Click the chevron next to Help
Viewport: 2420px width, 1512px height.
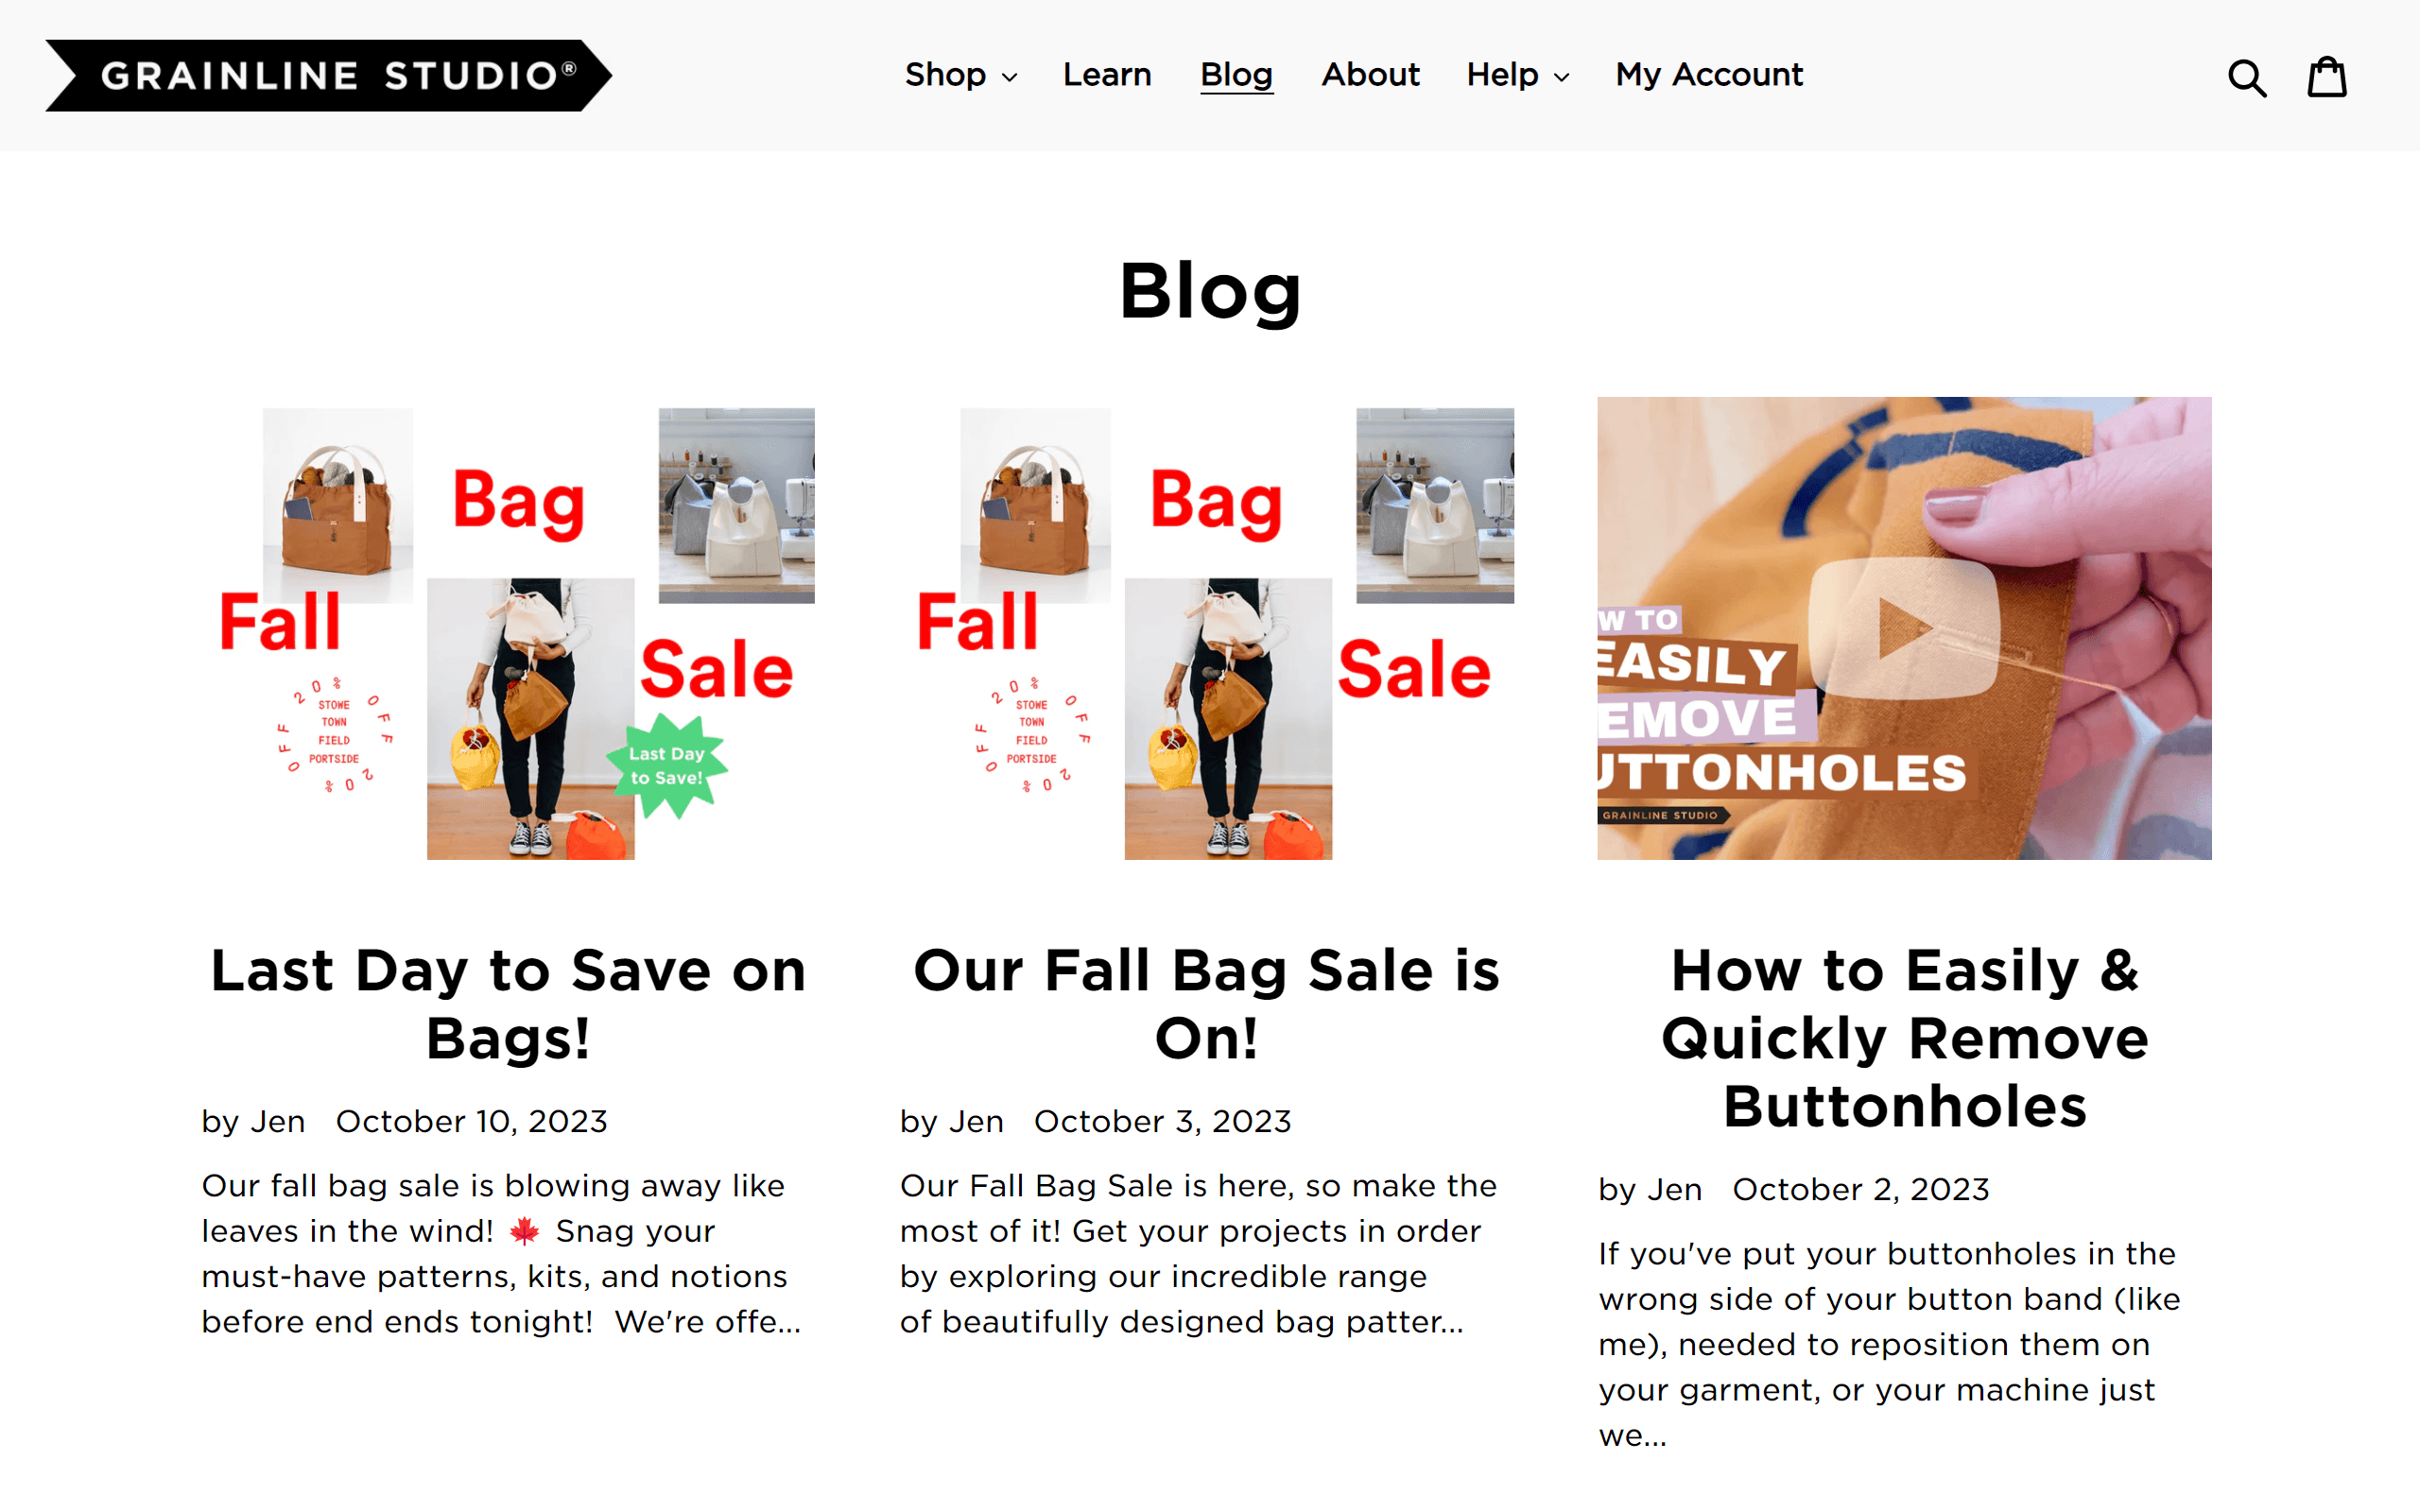click(x=1561, y=78)
